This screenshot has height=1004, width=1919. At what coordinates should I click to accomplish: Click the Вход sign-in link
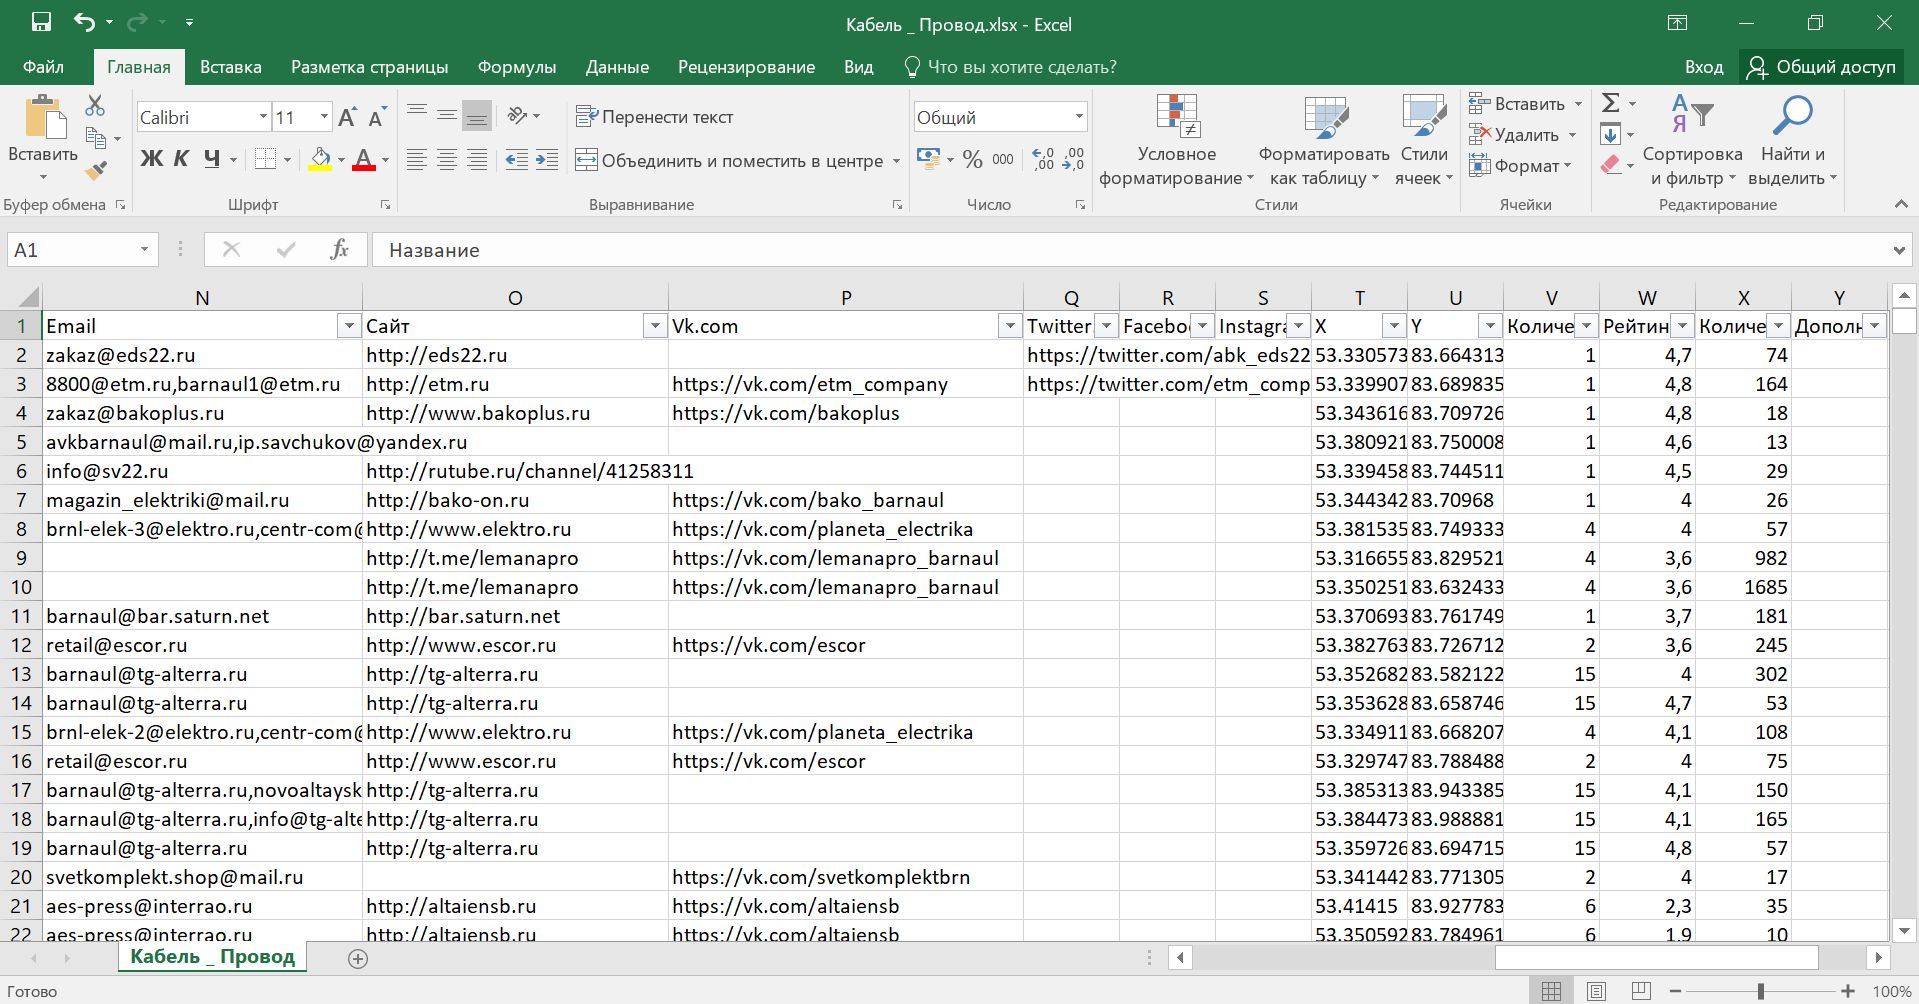click(x=1703, y=67)
